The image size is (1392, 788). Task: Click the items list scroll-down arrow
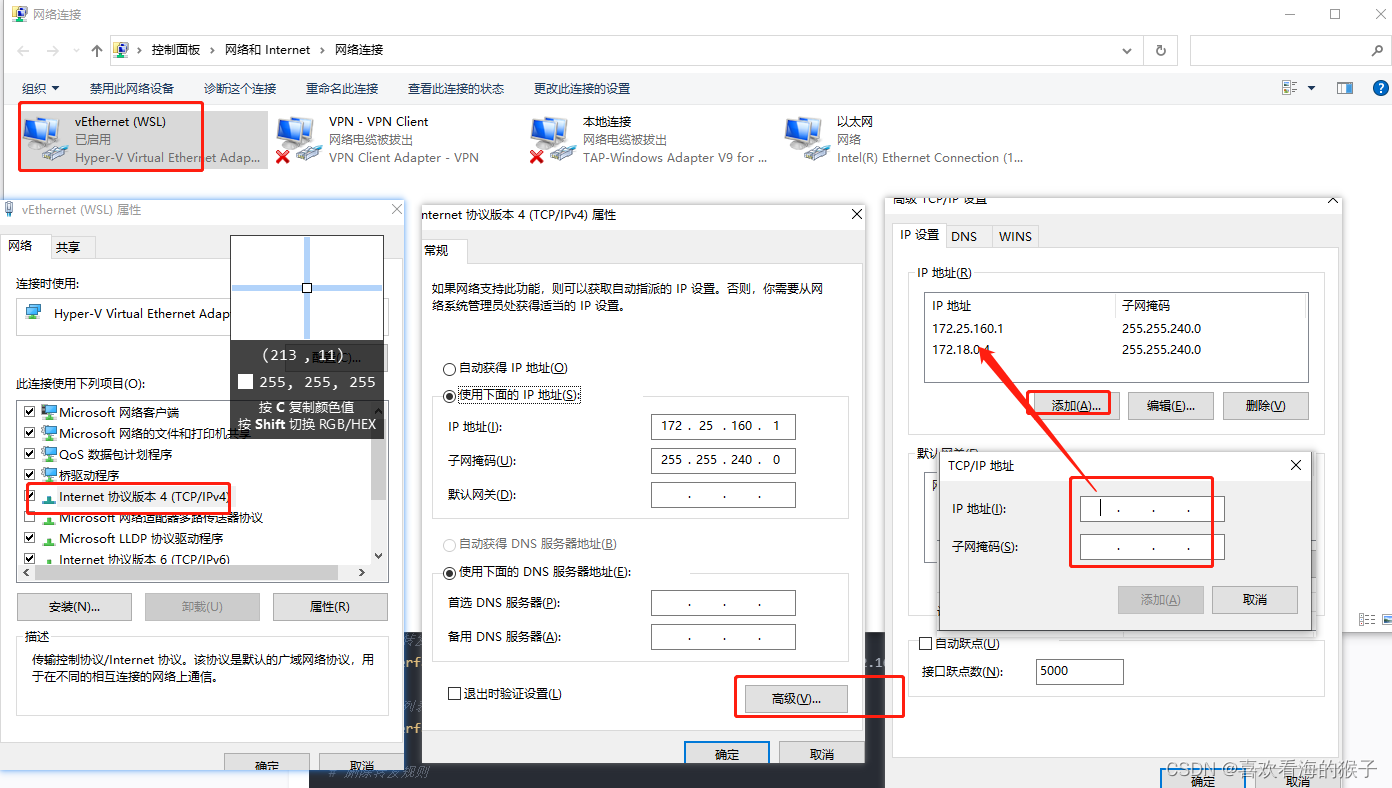(378, 555)
